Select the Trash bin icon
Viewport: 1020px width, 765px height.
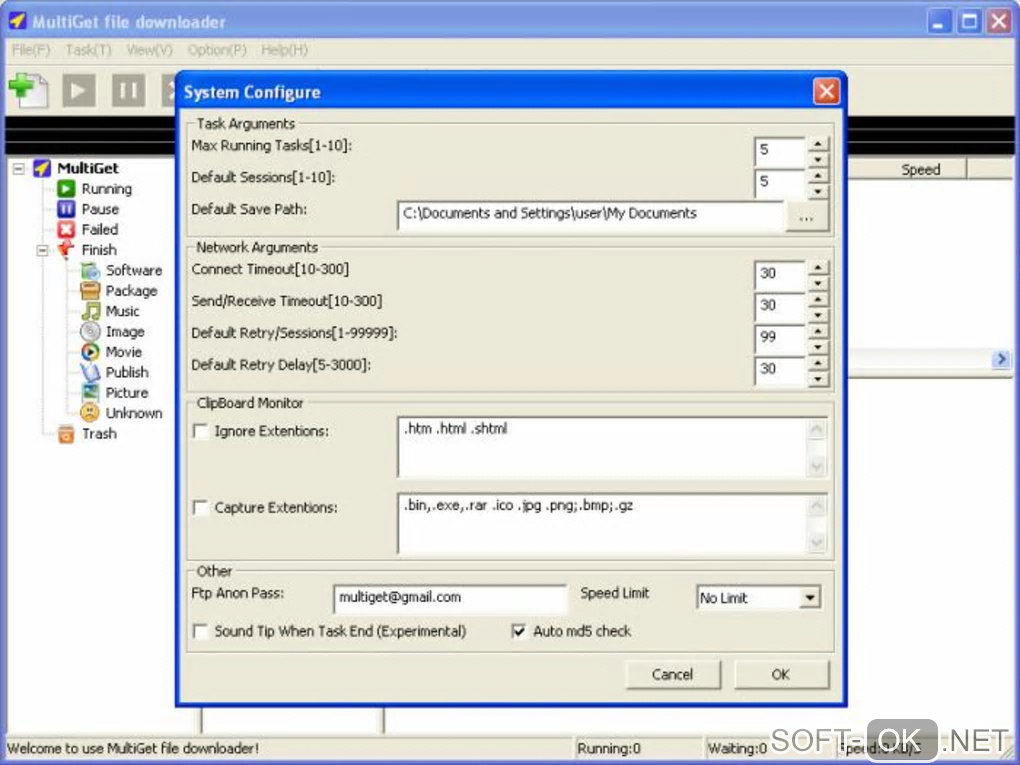point(66,433)
